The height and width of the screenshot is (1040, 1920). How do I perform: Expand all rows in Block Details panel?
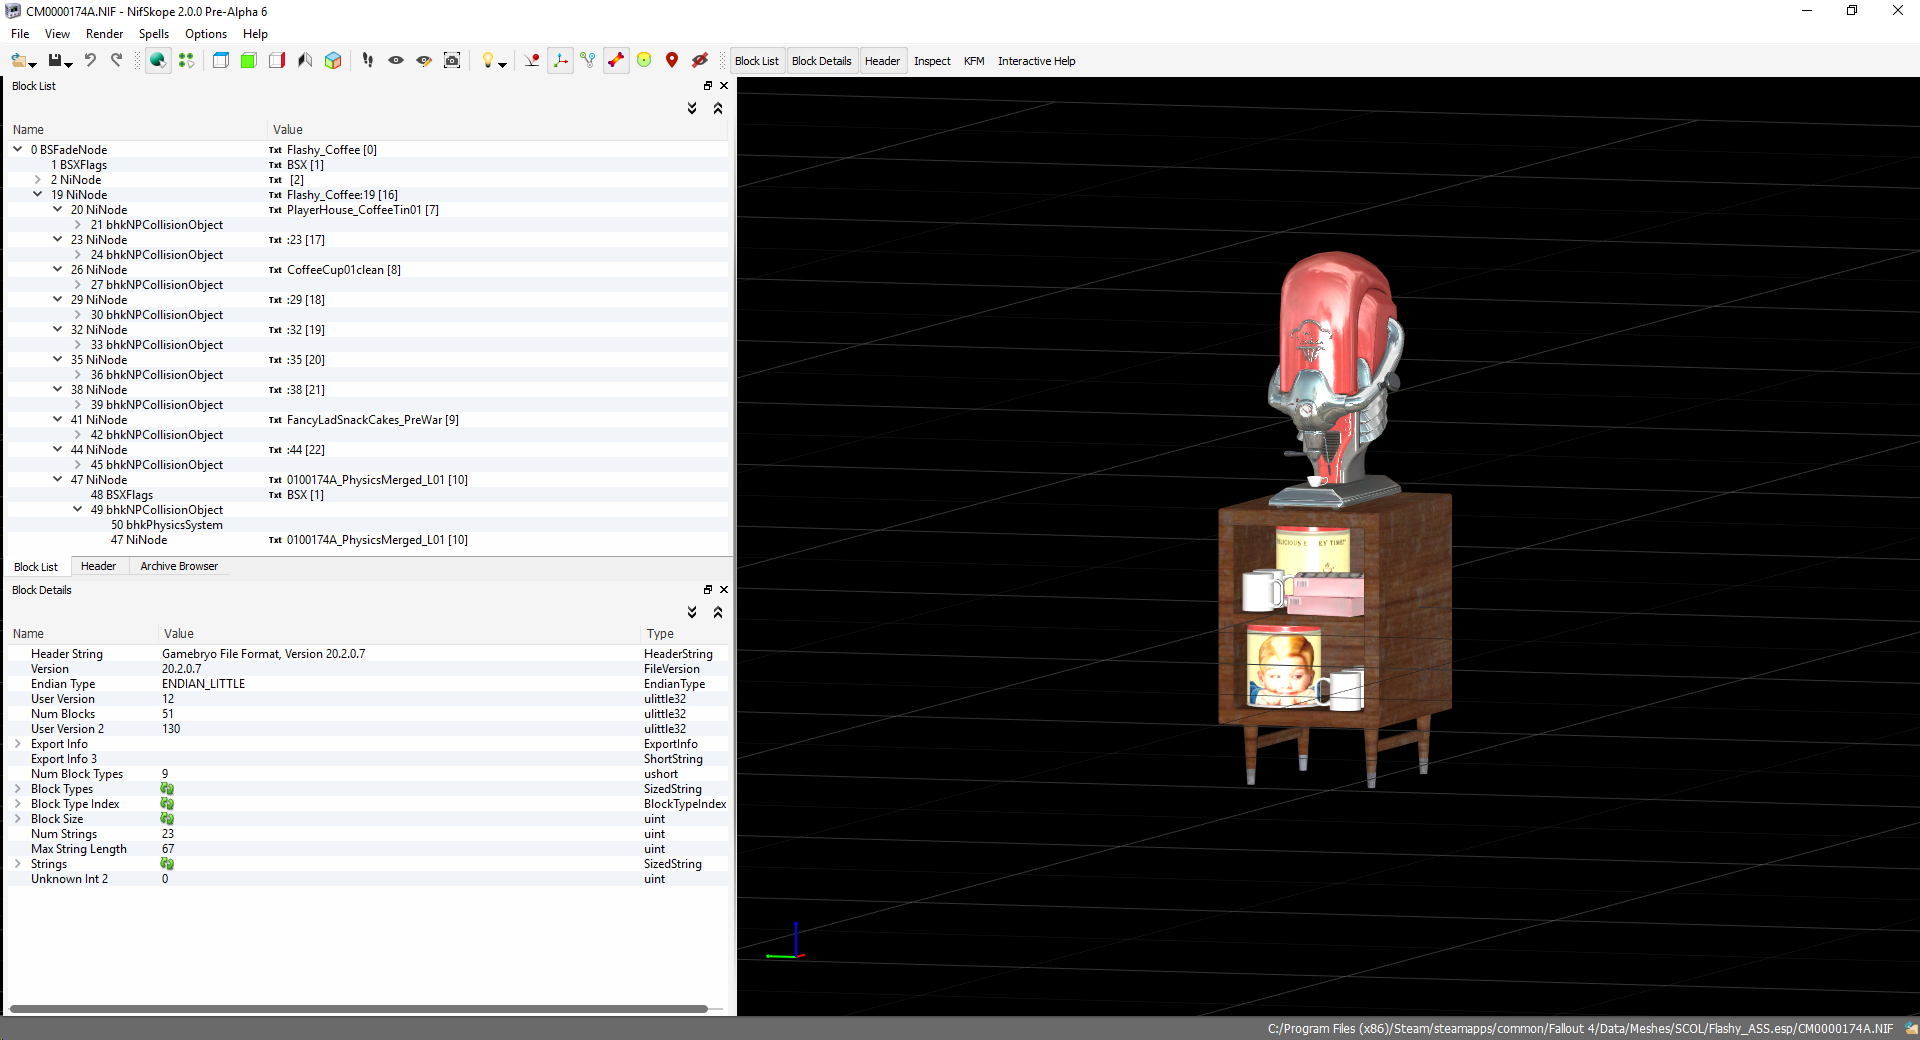(x=692, y=612)
